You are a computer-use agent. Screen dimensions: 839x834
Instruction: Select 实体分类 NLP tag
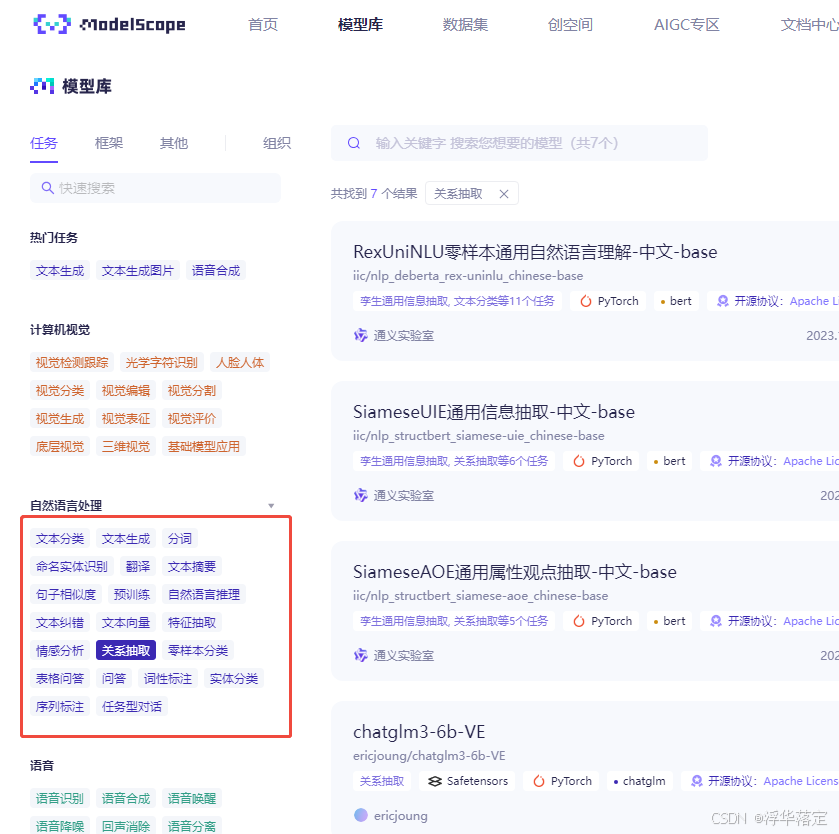tap(234, 679)
